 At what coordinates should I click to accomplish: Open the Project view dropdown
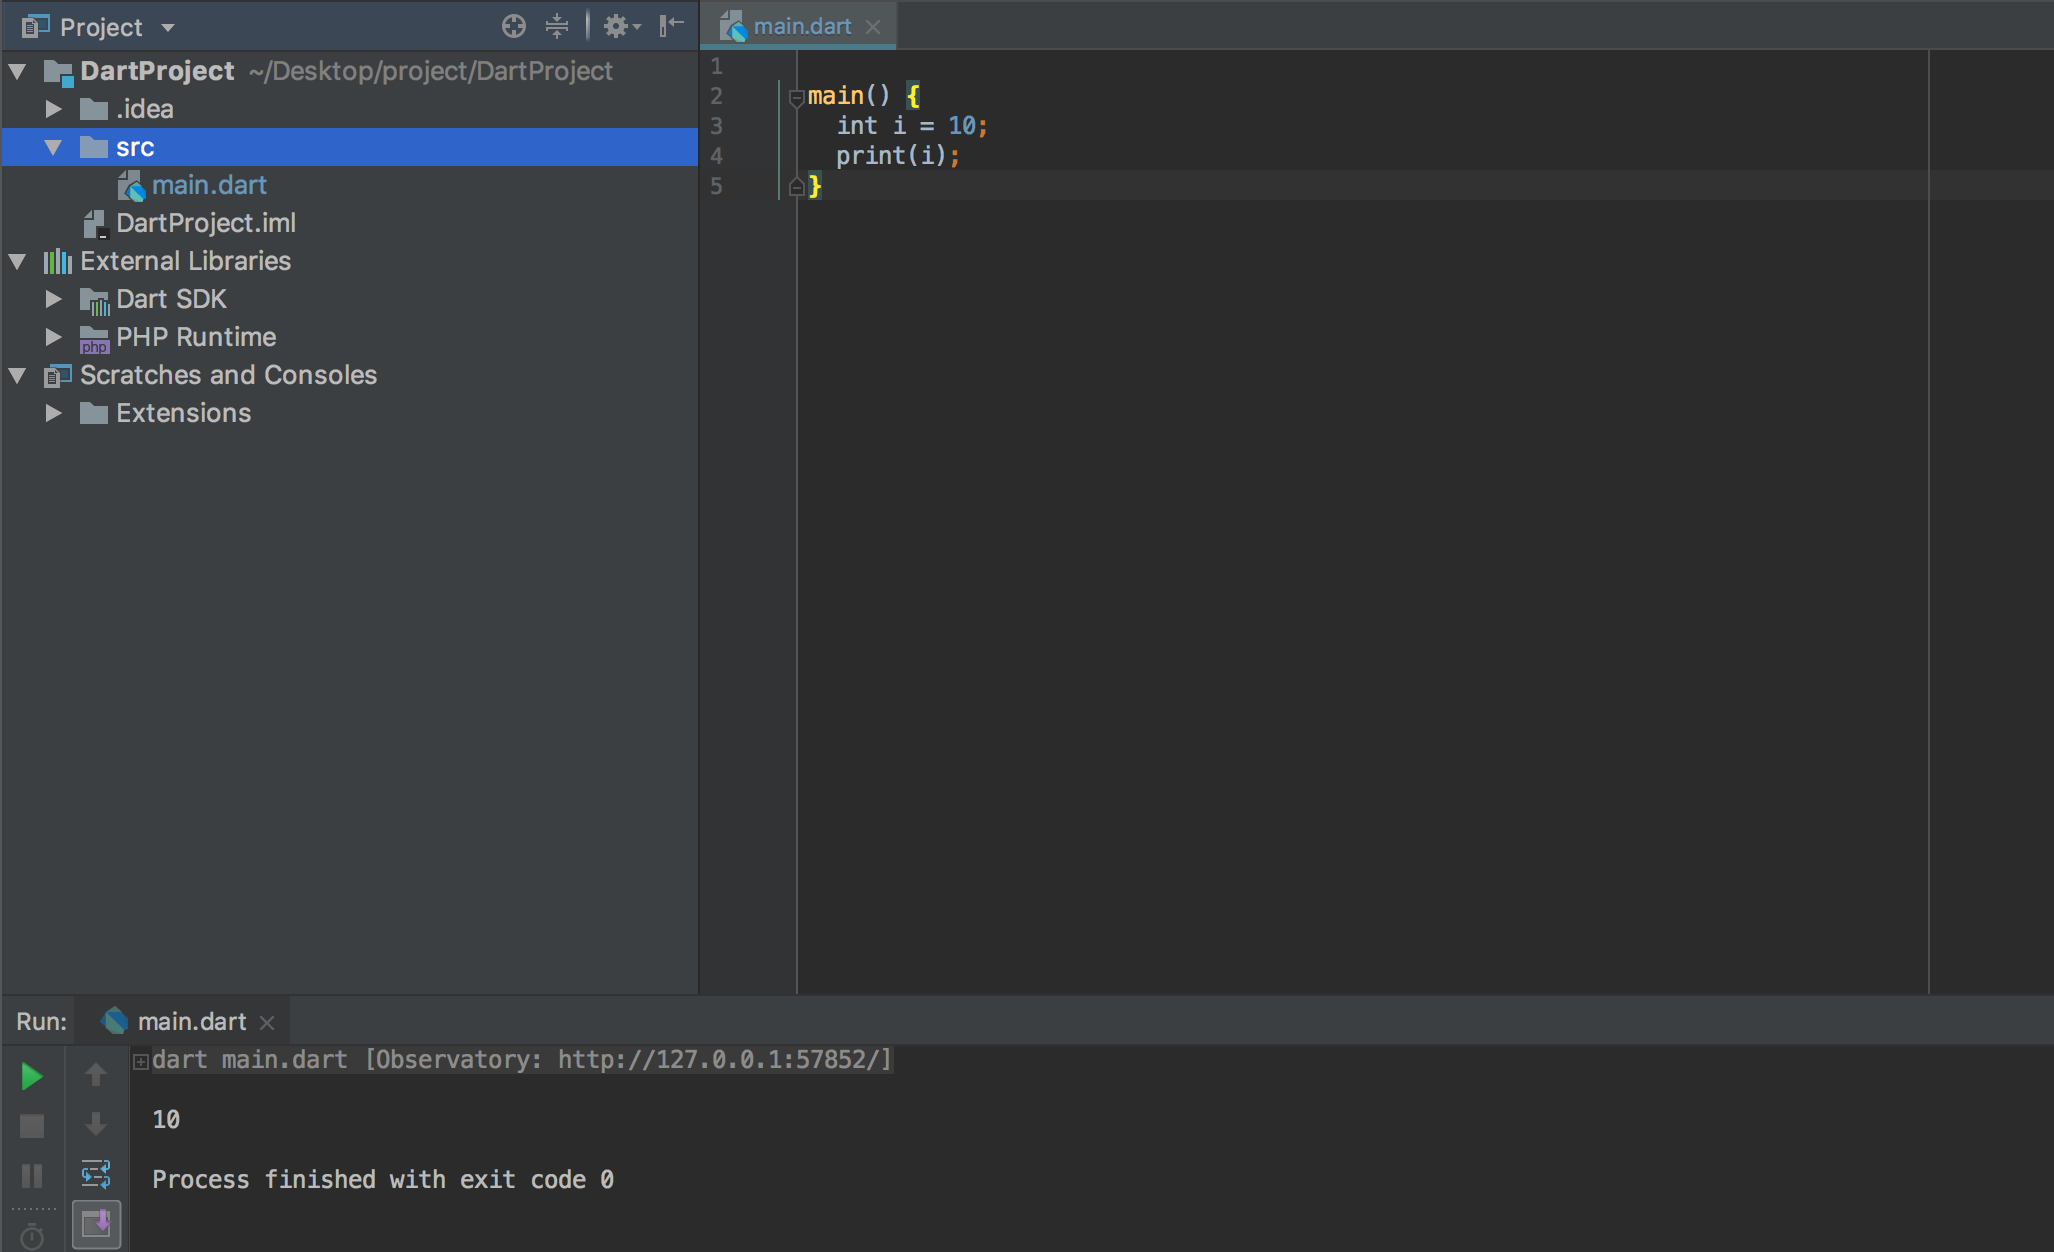point(168,28)
